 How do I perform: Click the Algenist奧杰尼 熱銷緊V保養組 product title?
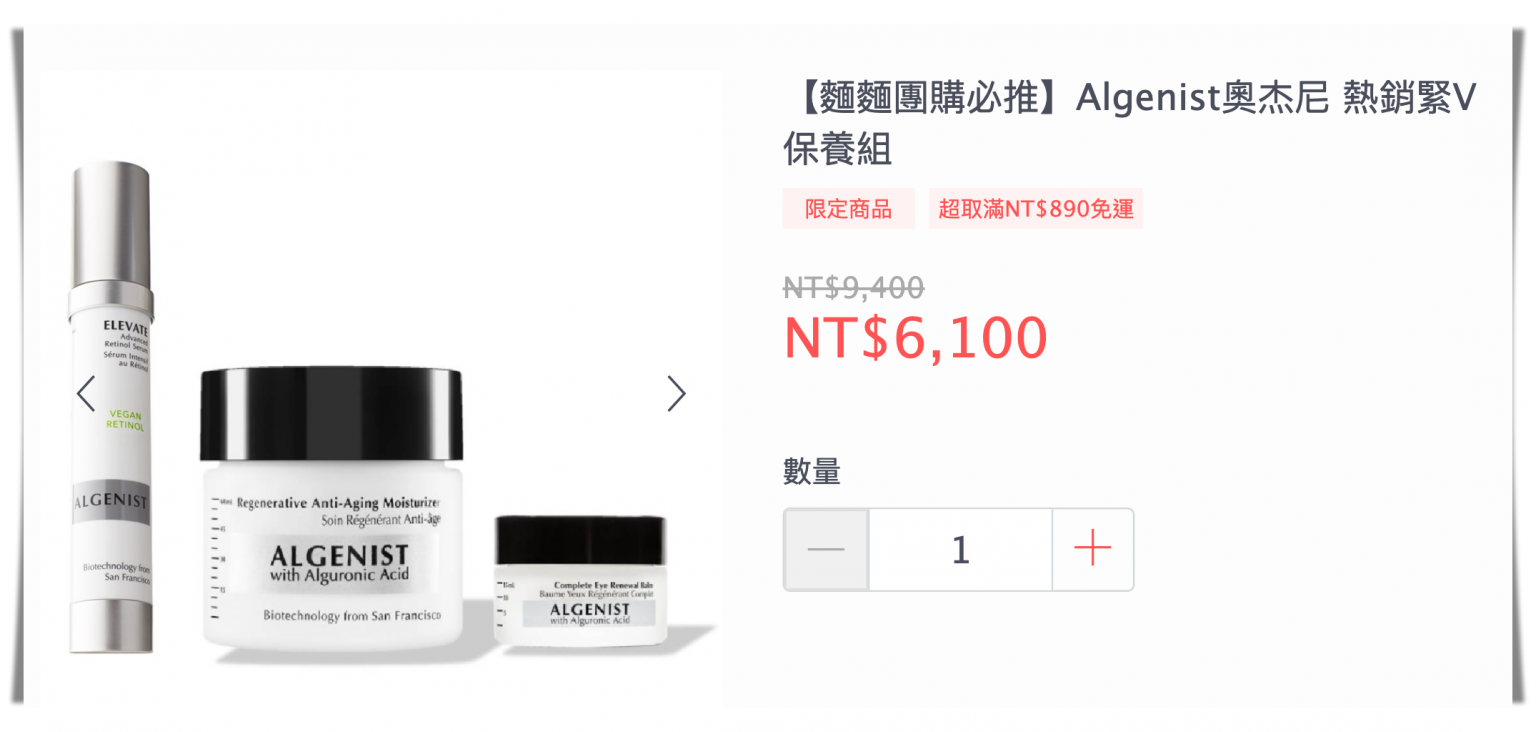pyautogui.click(x=1129, y=123)
